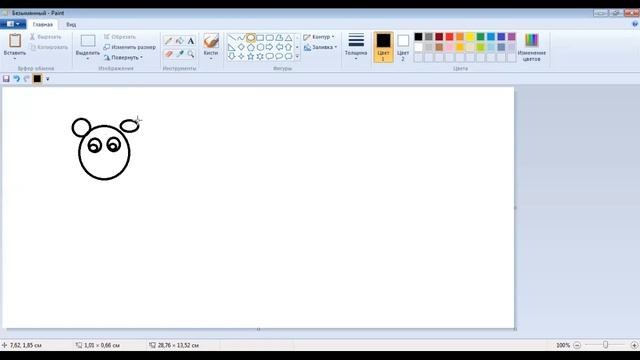Screen dimensions: 640x360
Task: Switch to the Вид tab
Action: pos(71,25)
